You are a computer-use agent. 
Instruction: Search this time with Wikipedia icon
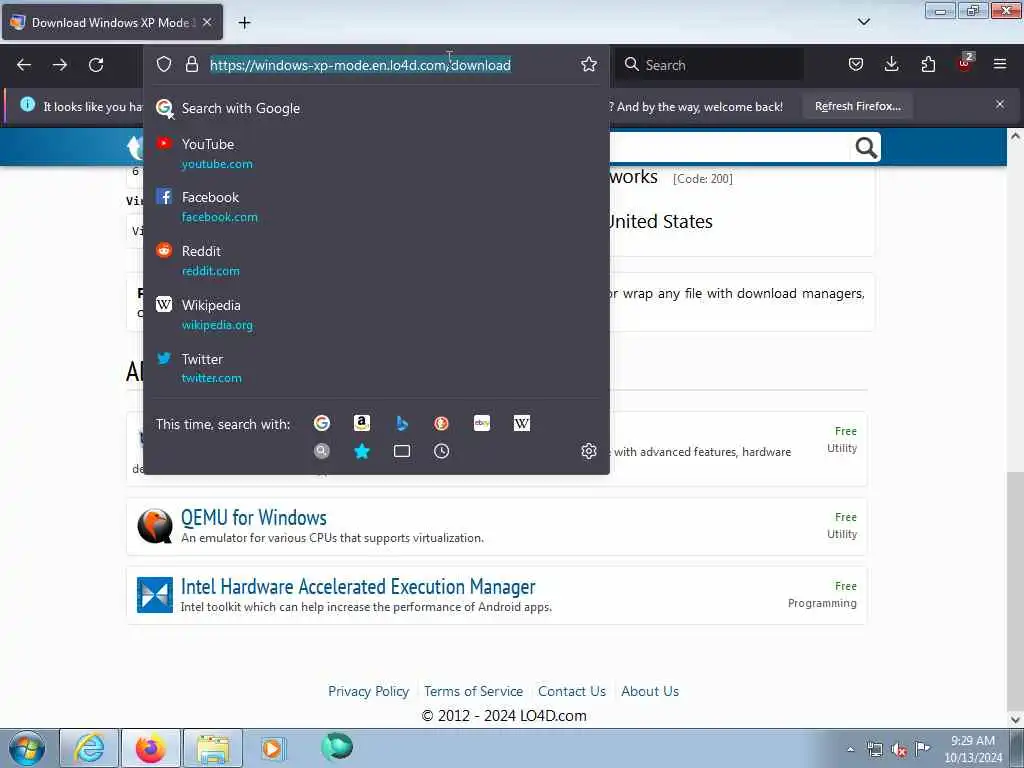522,423
